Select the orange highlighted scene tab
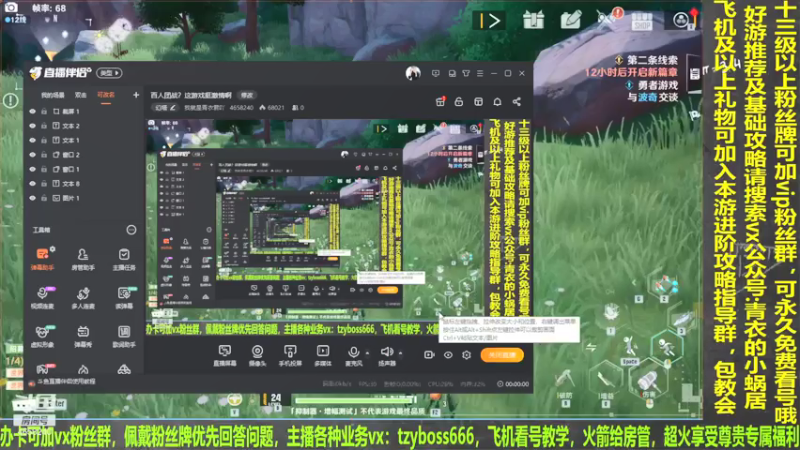Viewport: 800px width, 450px height. [106, 95]
